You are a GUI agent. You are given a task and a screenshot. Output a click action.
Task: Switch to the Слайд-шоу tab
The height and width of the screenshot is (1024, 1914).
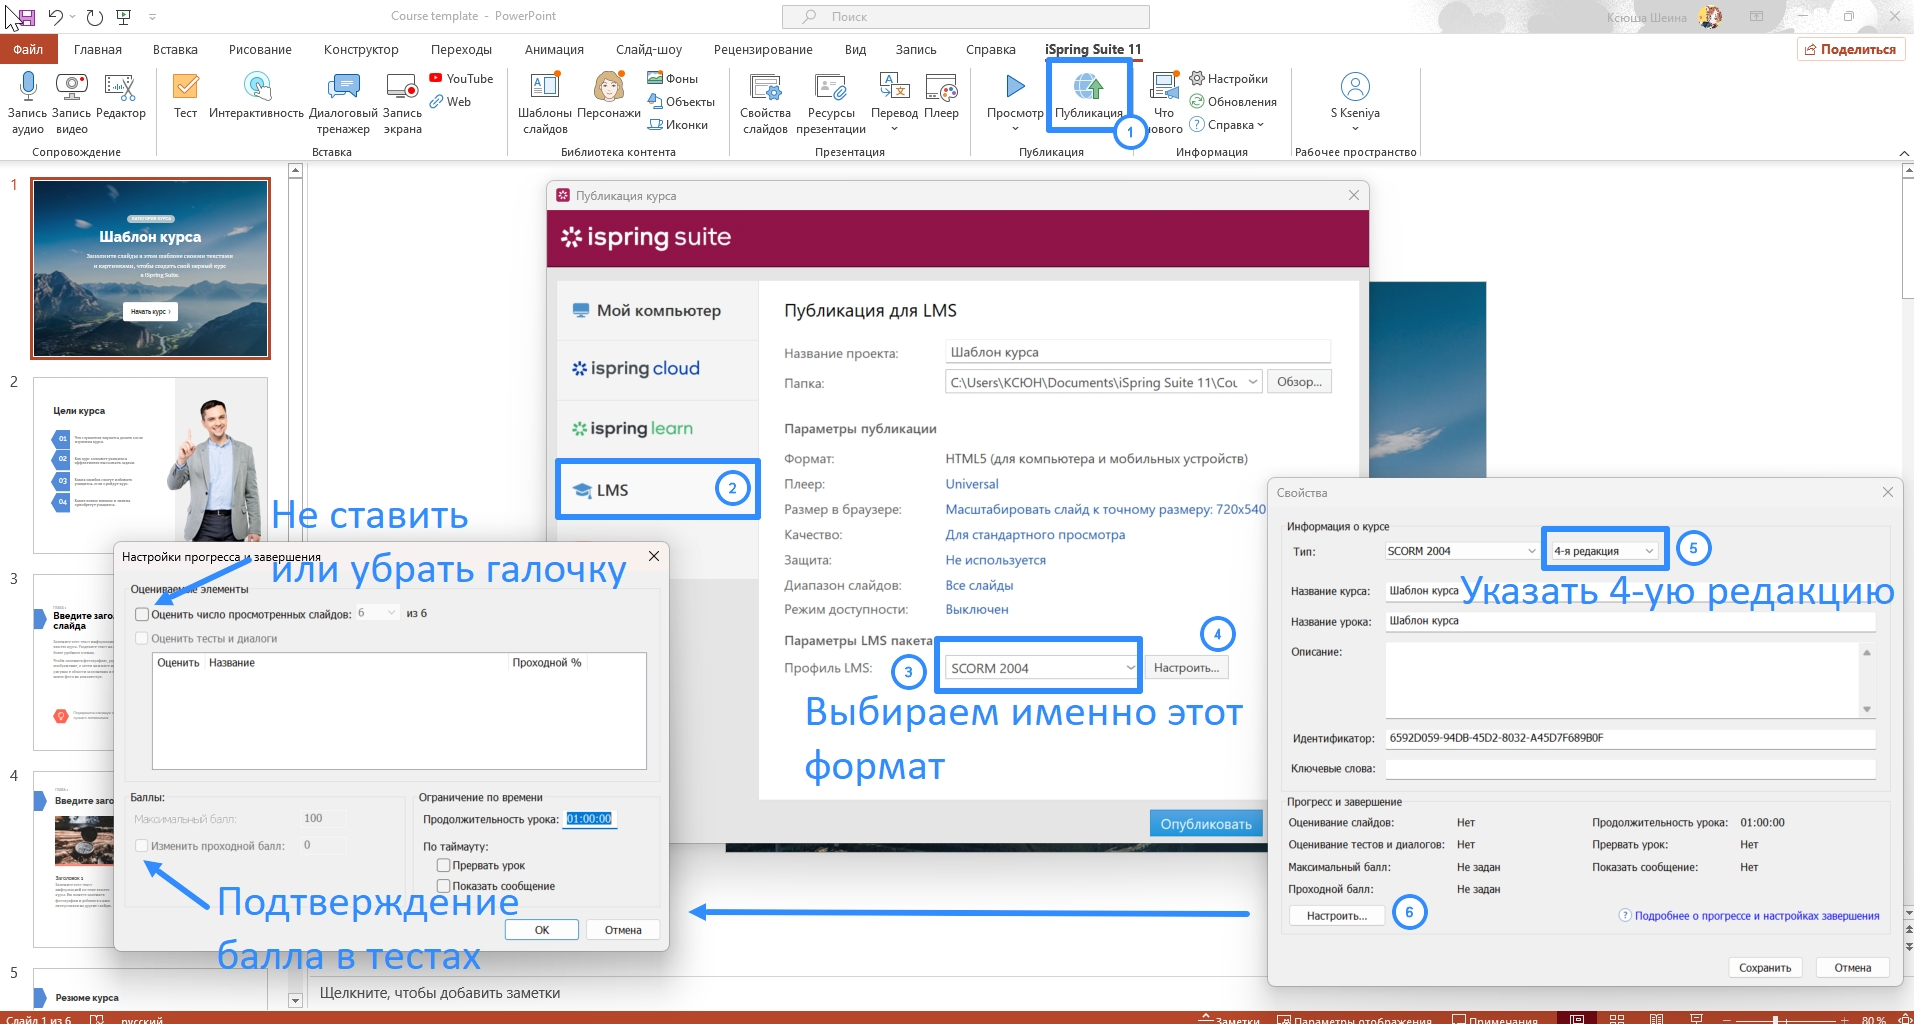[649, 49]
